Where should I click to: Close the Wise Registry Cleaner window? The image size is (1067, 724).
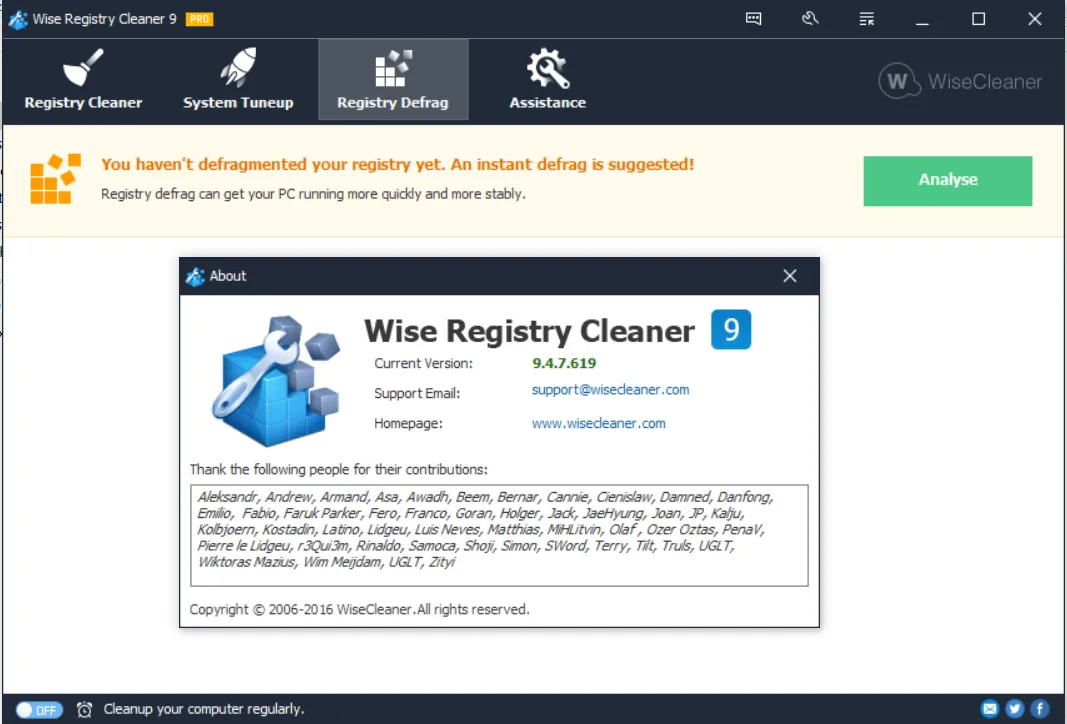[x=1035, y=19]
